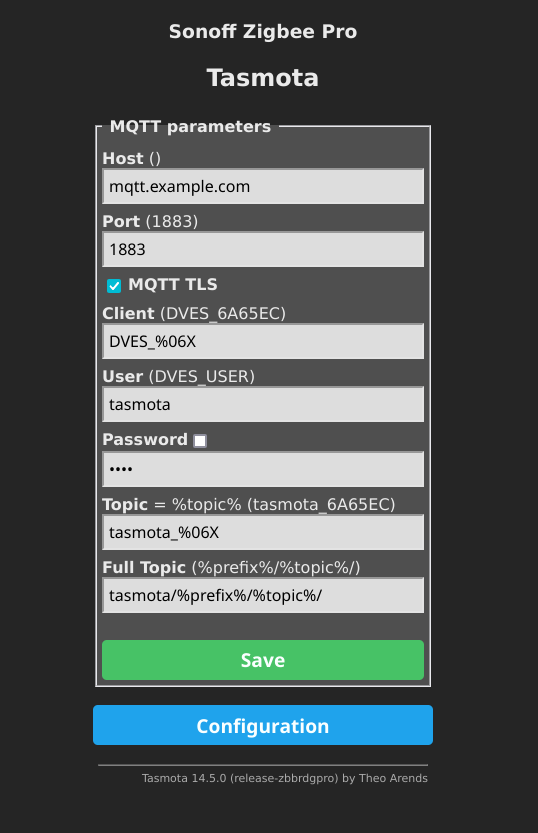Click the MQTT TLS label text
The width and height of the screenshot is (538, 833).
tap(173, 285)
